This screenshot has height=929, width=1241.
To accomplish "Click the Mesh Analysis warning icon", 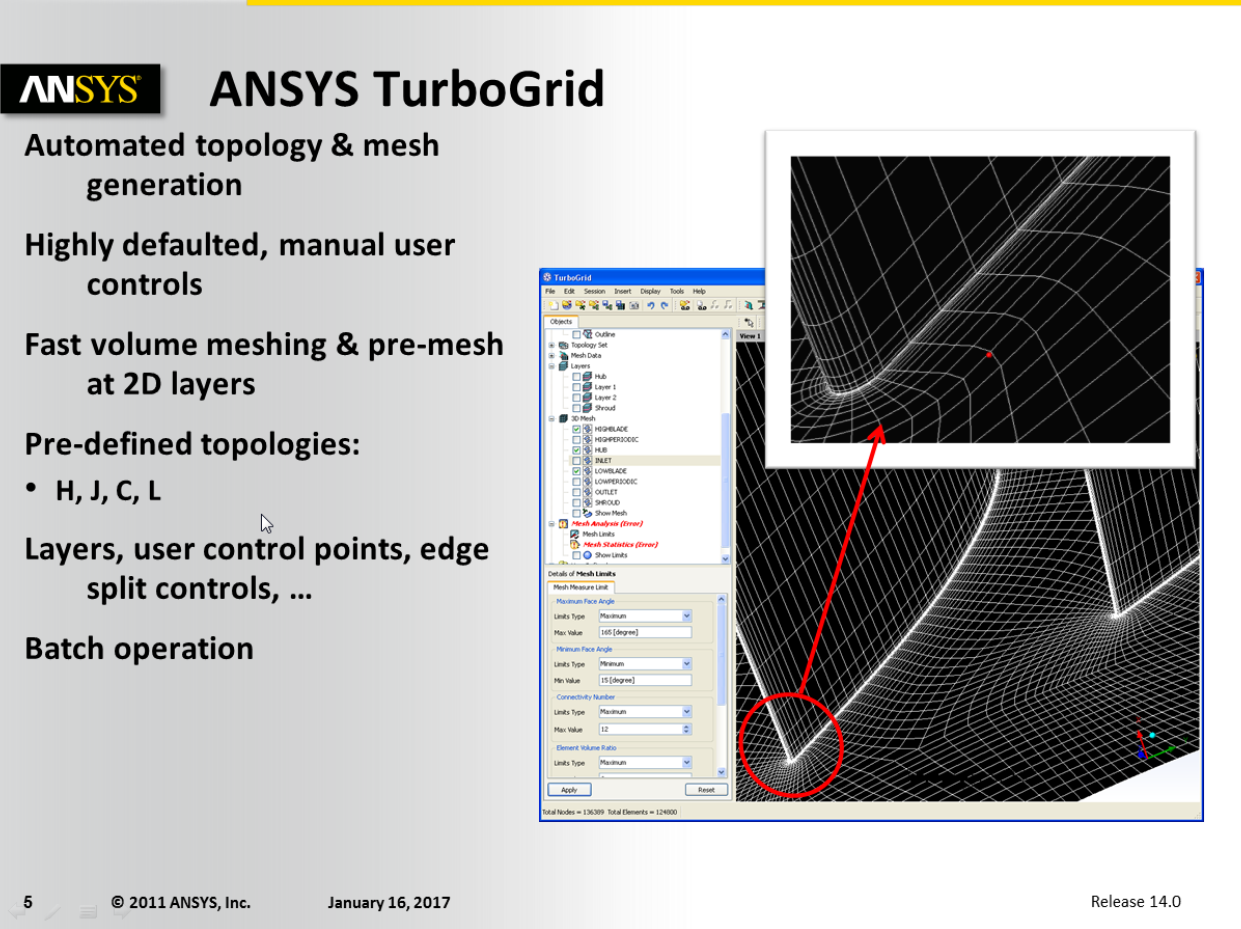I will [563, 524].
